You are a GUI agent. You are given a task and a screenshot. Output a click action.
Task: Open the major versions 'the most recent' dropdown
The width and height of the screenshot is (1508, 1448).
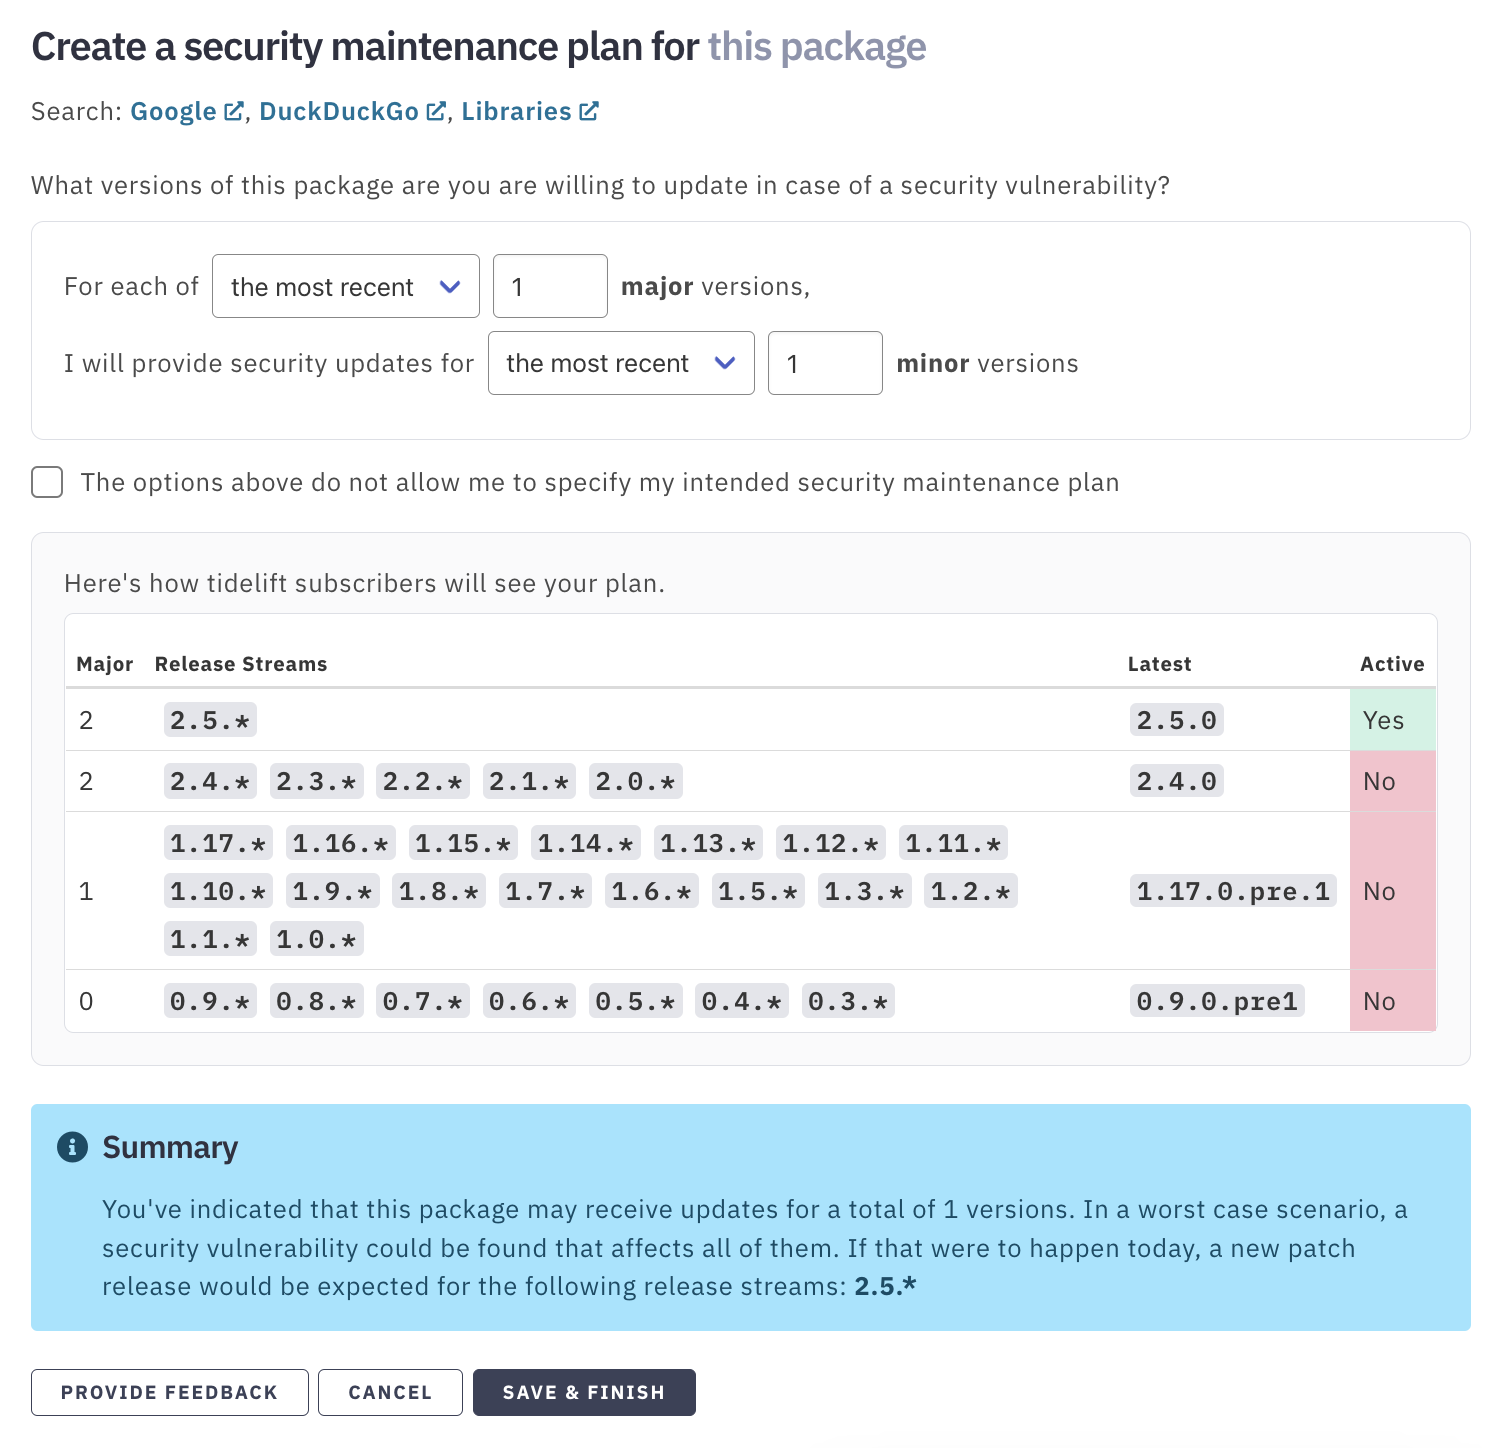click(346, 286)
